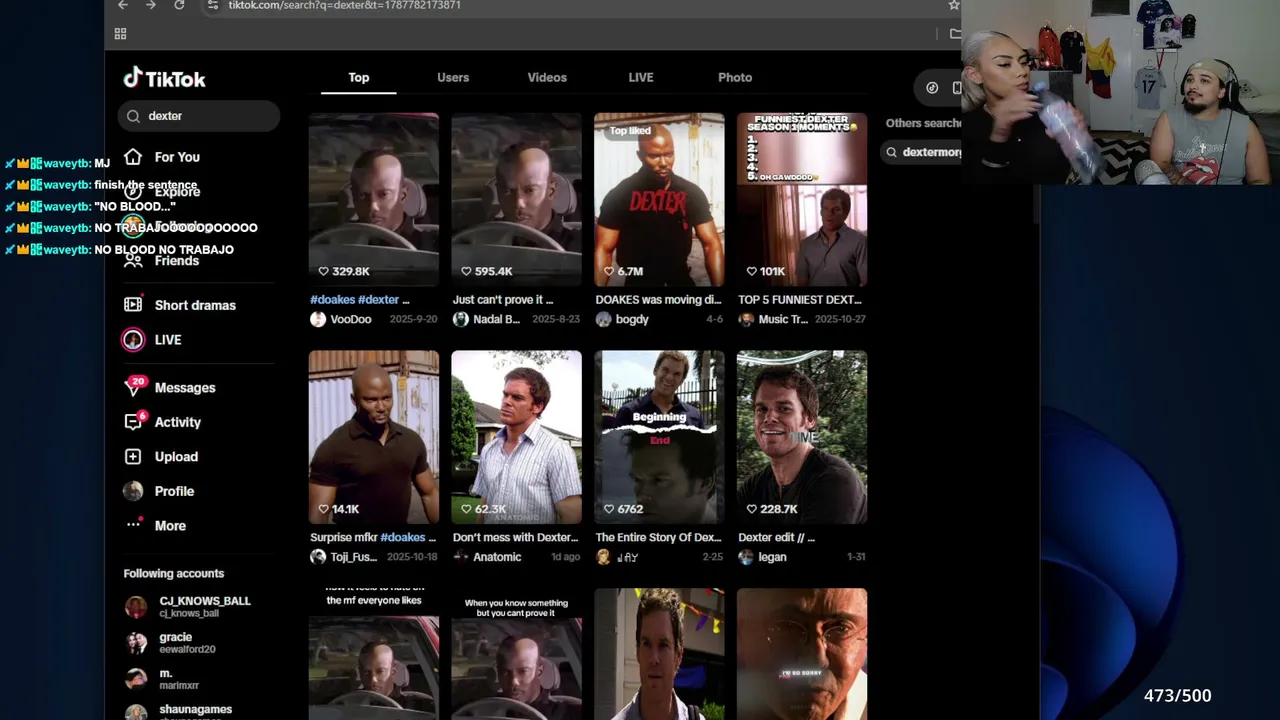The width and height of the screenshot is (1280, 720).
Task: Bookmark this page with the star icon
Action: [953, 5]
